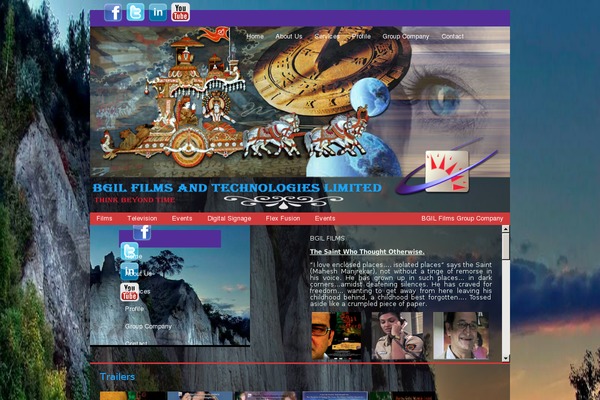The image size is (600, 400).
Task: Click the Trailers heading
Action: [117, 377]
